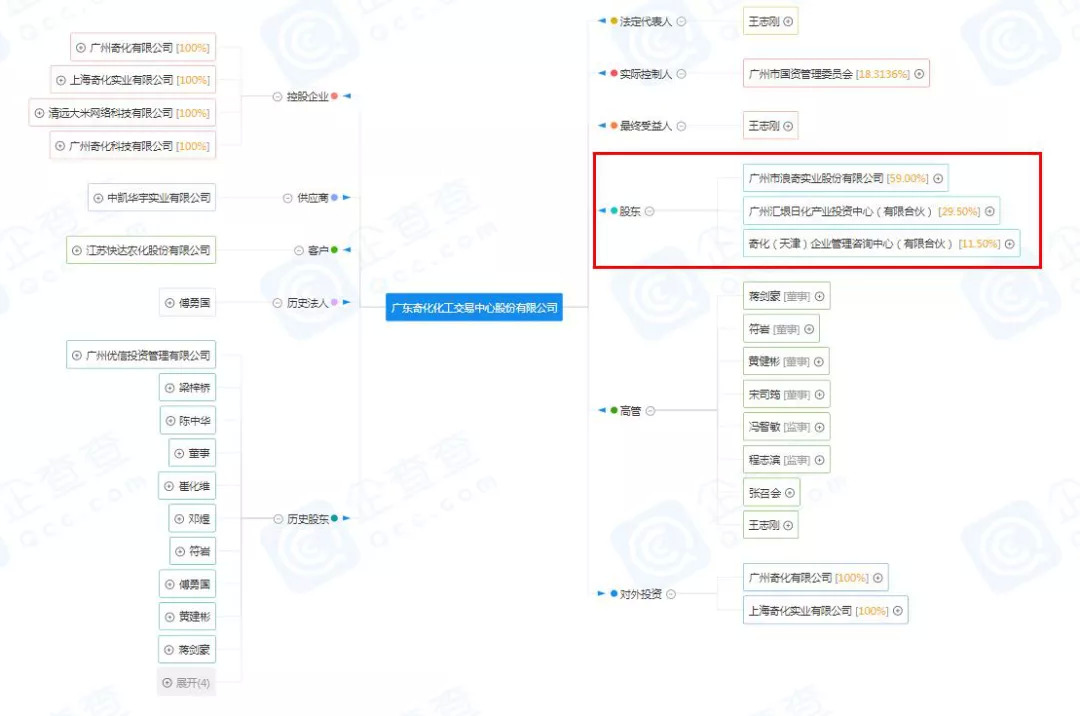Viewport: 1080px width, 716px height.
Task: Collapse the 客户 branch
Action: (298, 251)
